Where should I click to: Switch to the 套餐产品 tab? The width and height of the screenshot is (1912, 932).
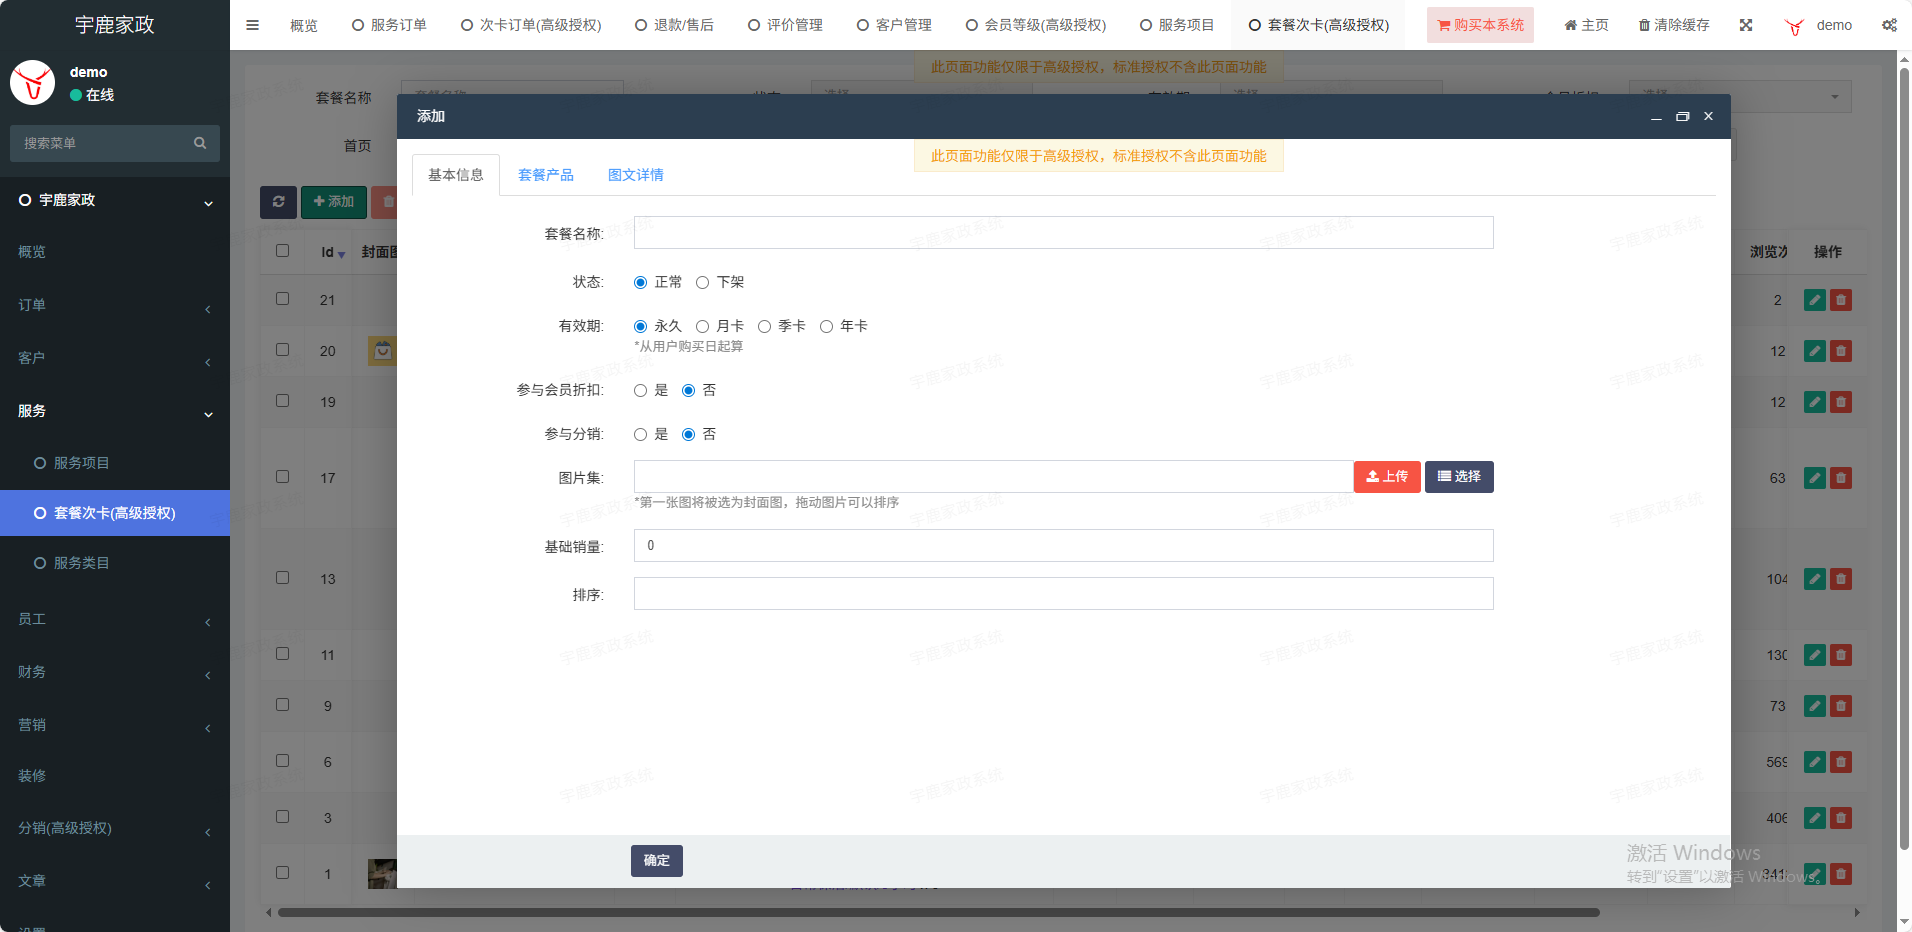pyautogui.click(x=545, y=175)
